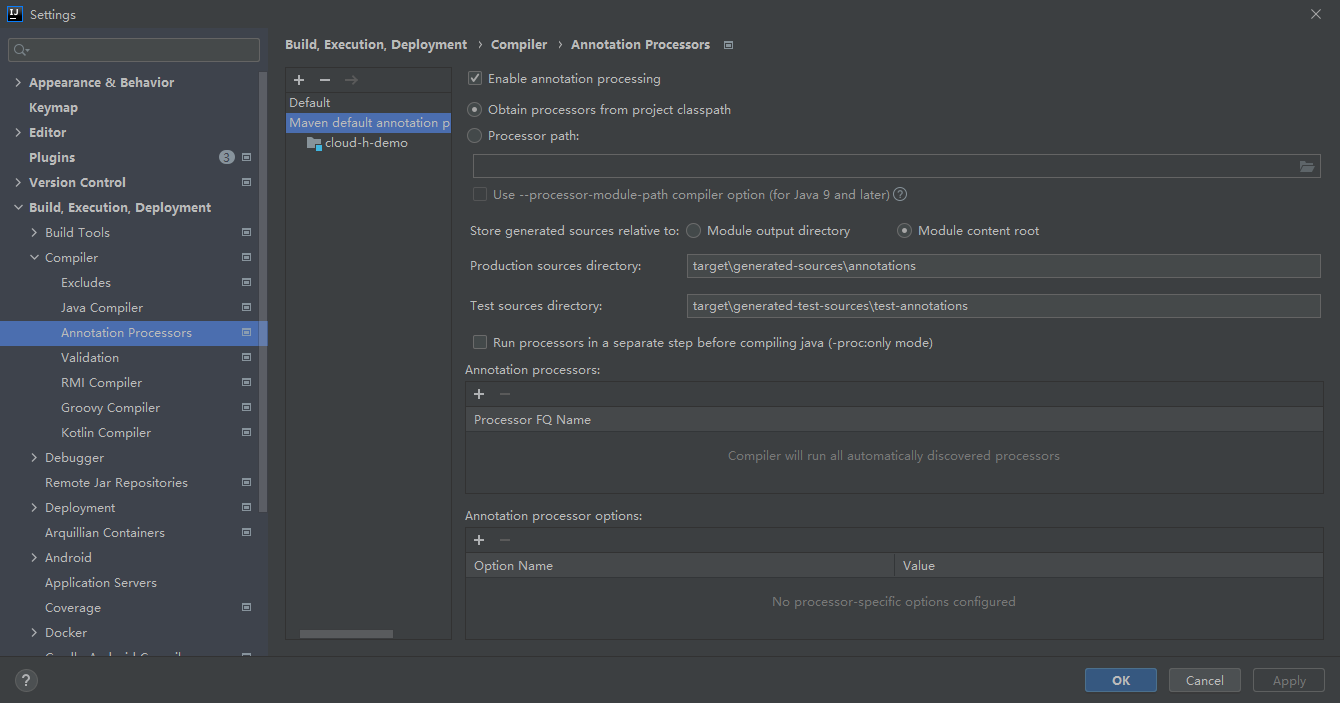Add a new annotation processor FQ name
This screenshot has height=703, width=1340.
coord(479,394)
